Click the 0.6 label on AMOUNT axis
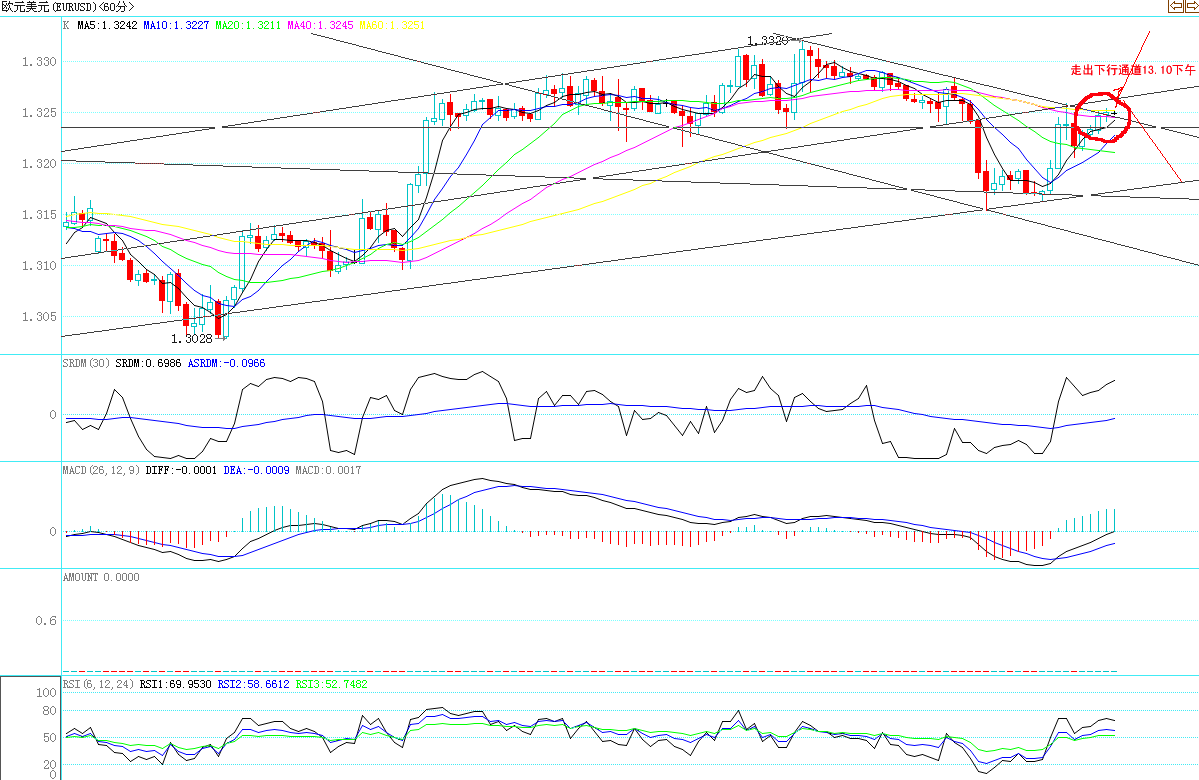 pos(46,621)
